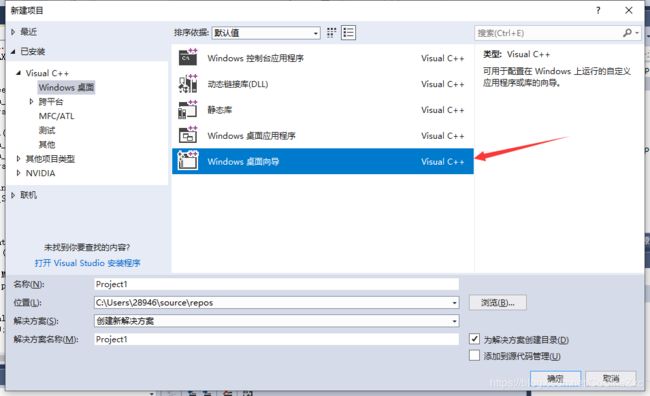Select Windows 桌面 in the tree
This screenshot has width=650, height=396.
pyautogui.click(x=66, y=87)
